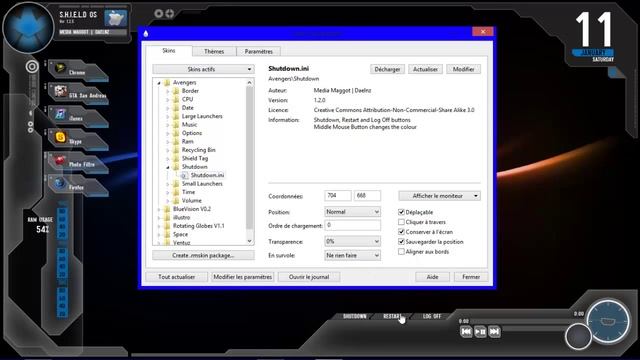
Task: Click the X coordinate field showing 704
Action: point(338,196)
